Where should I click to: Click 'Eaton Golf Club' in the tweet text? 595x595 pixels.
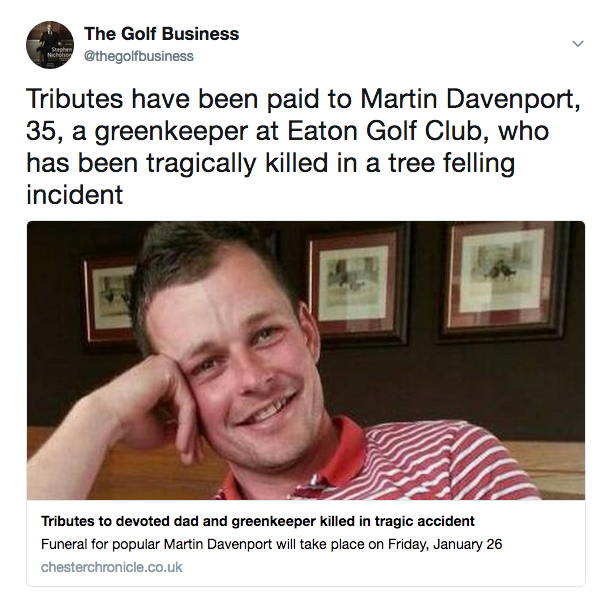click(x=388, y=131)
